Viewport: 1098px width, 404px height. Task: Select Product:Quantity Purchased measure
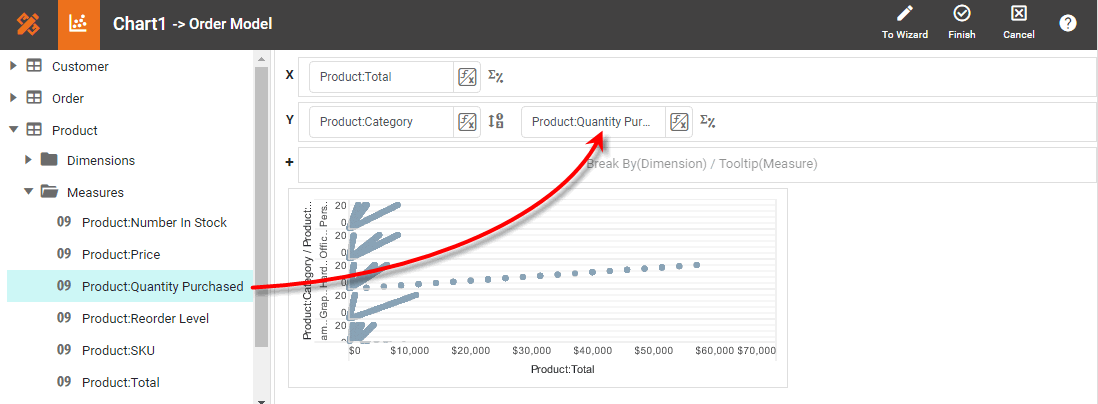pos(162,287)
